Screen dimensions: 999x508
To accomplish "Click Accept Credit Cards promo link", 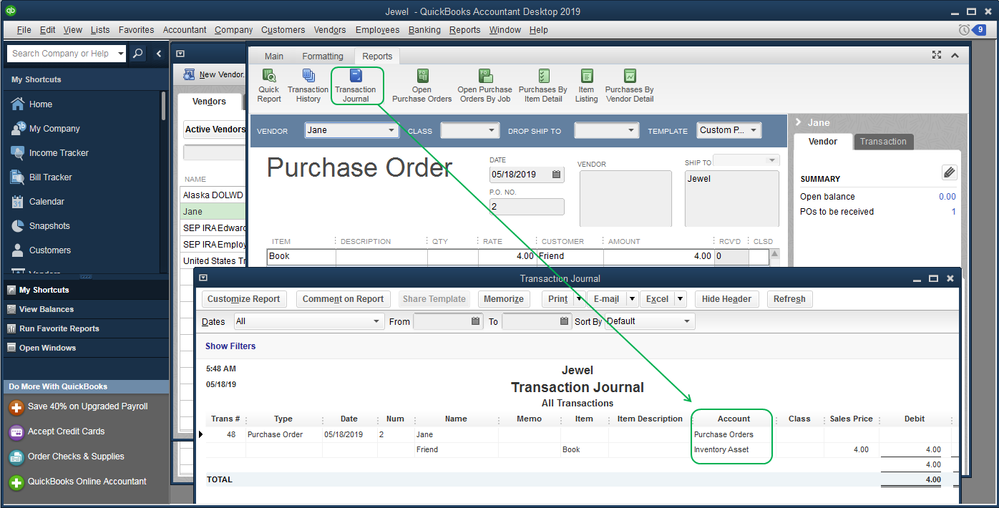I will tap(66, 432).
